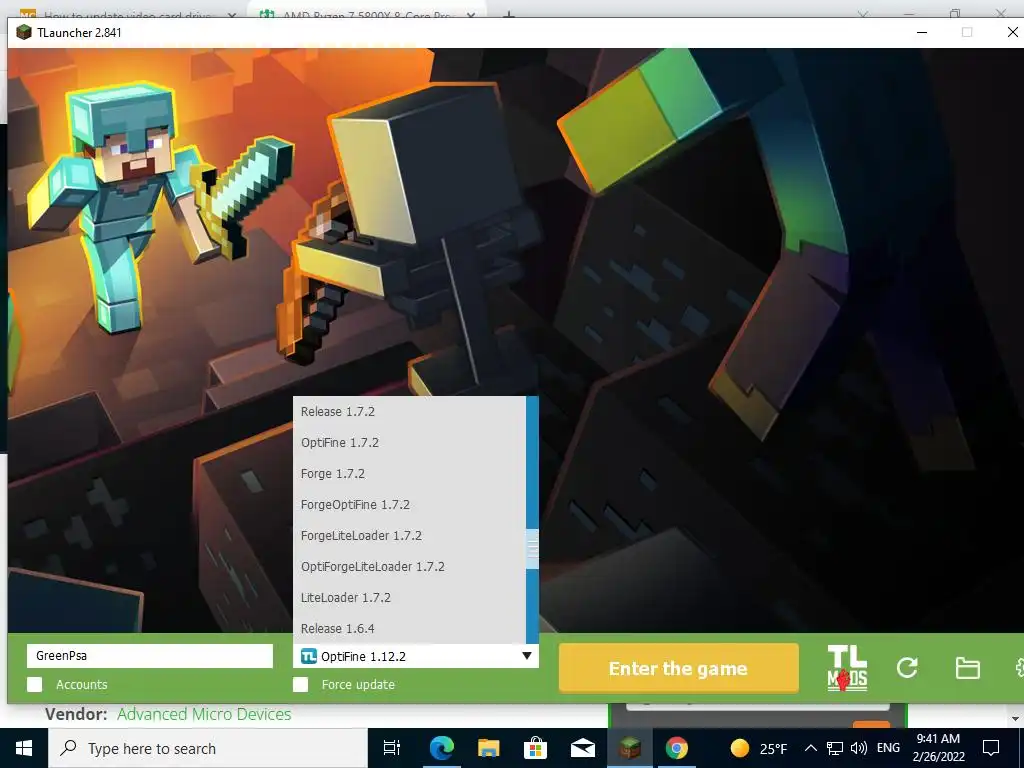Image resolution: width=1024 pixels, height=768 pixels.
Task: Collapse the version dropdown arrow
Action: pos(527,656)
